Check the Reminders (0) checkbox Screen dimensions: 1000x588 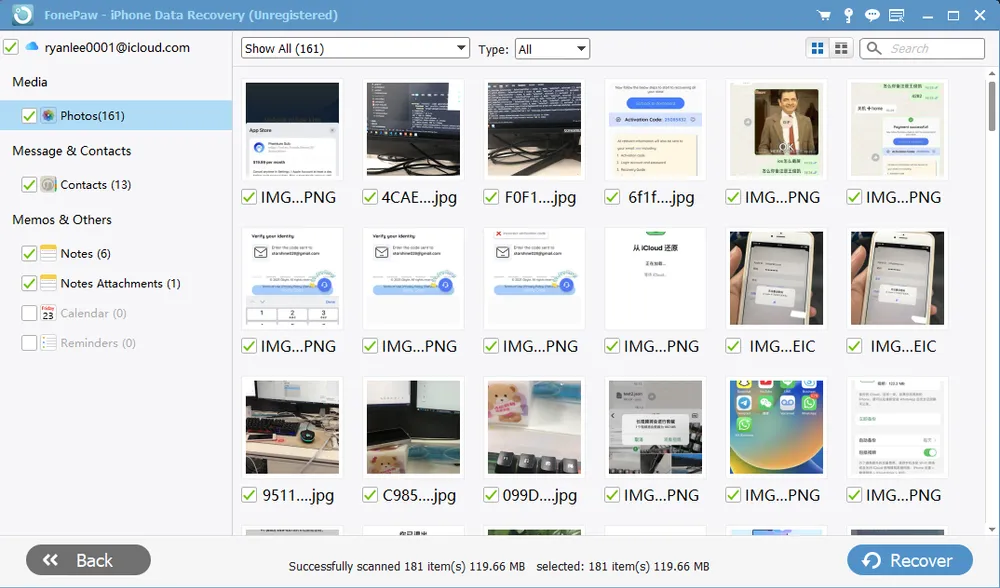(x=29, y=342)
